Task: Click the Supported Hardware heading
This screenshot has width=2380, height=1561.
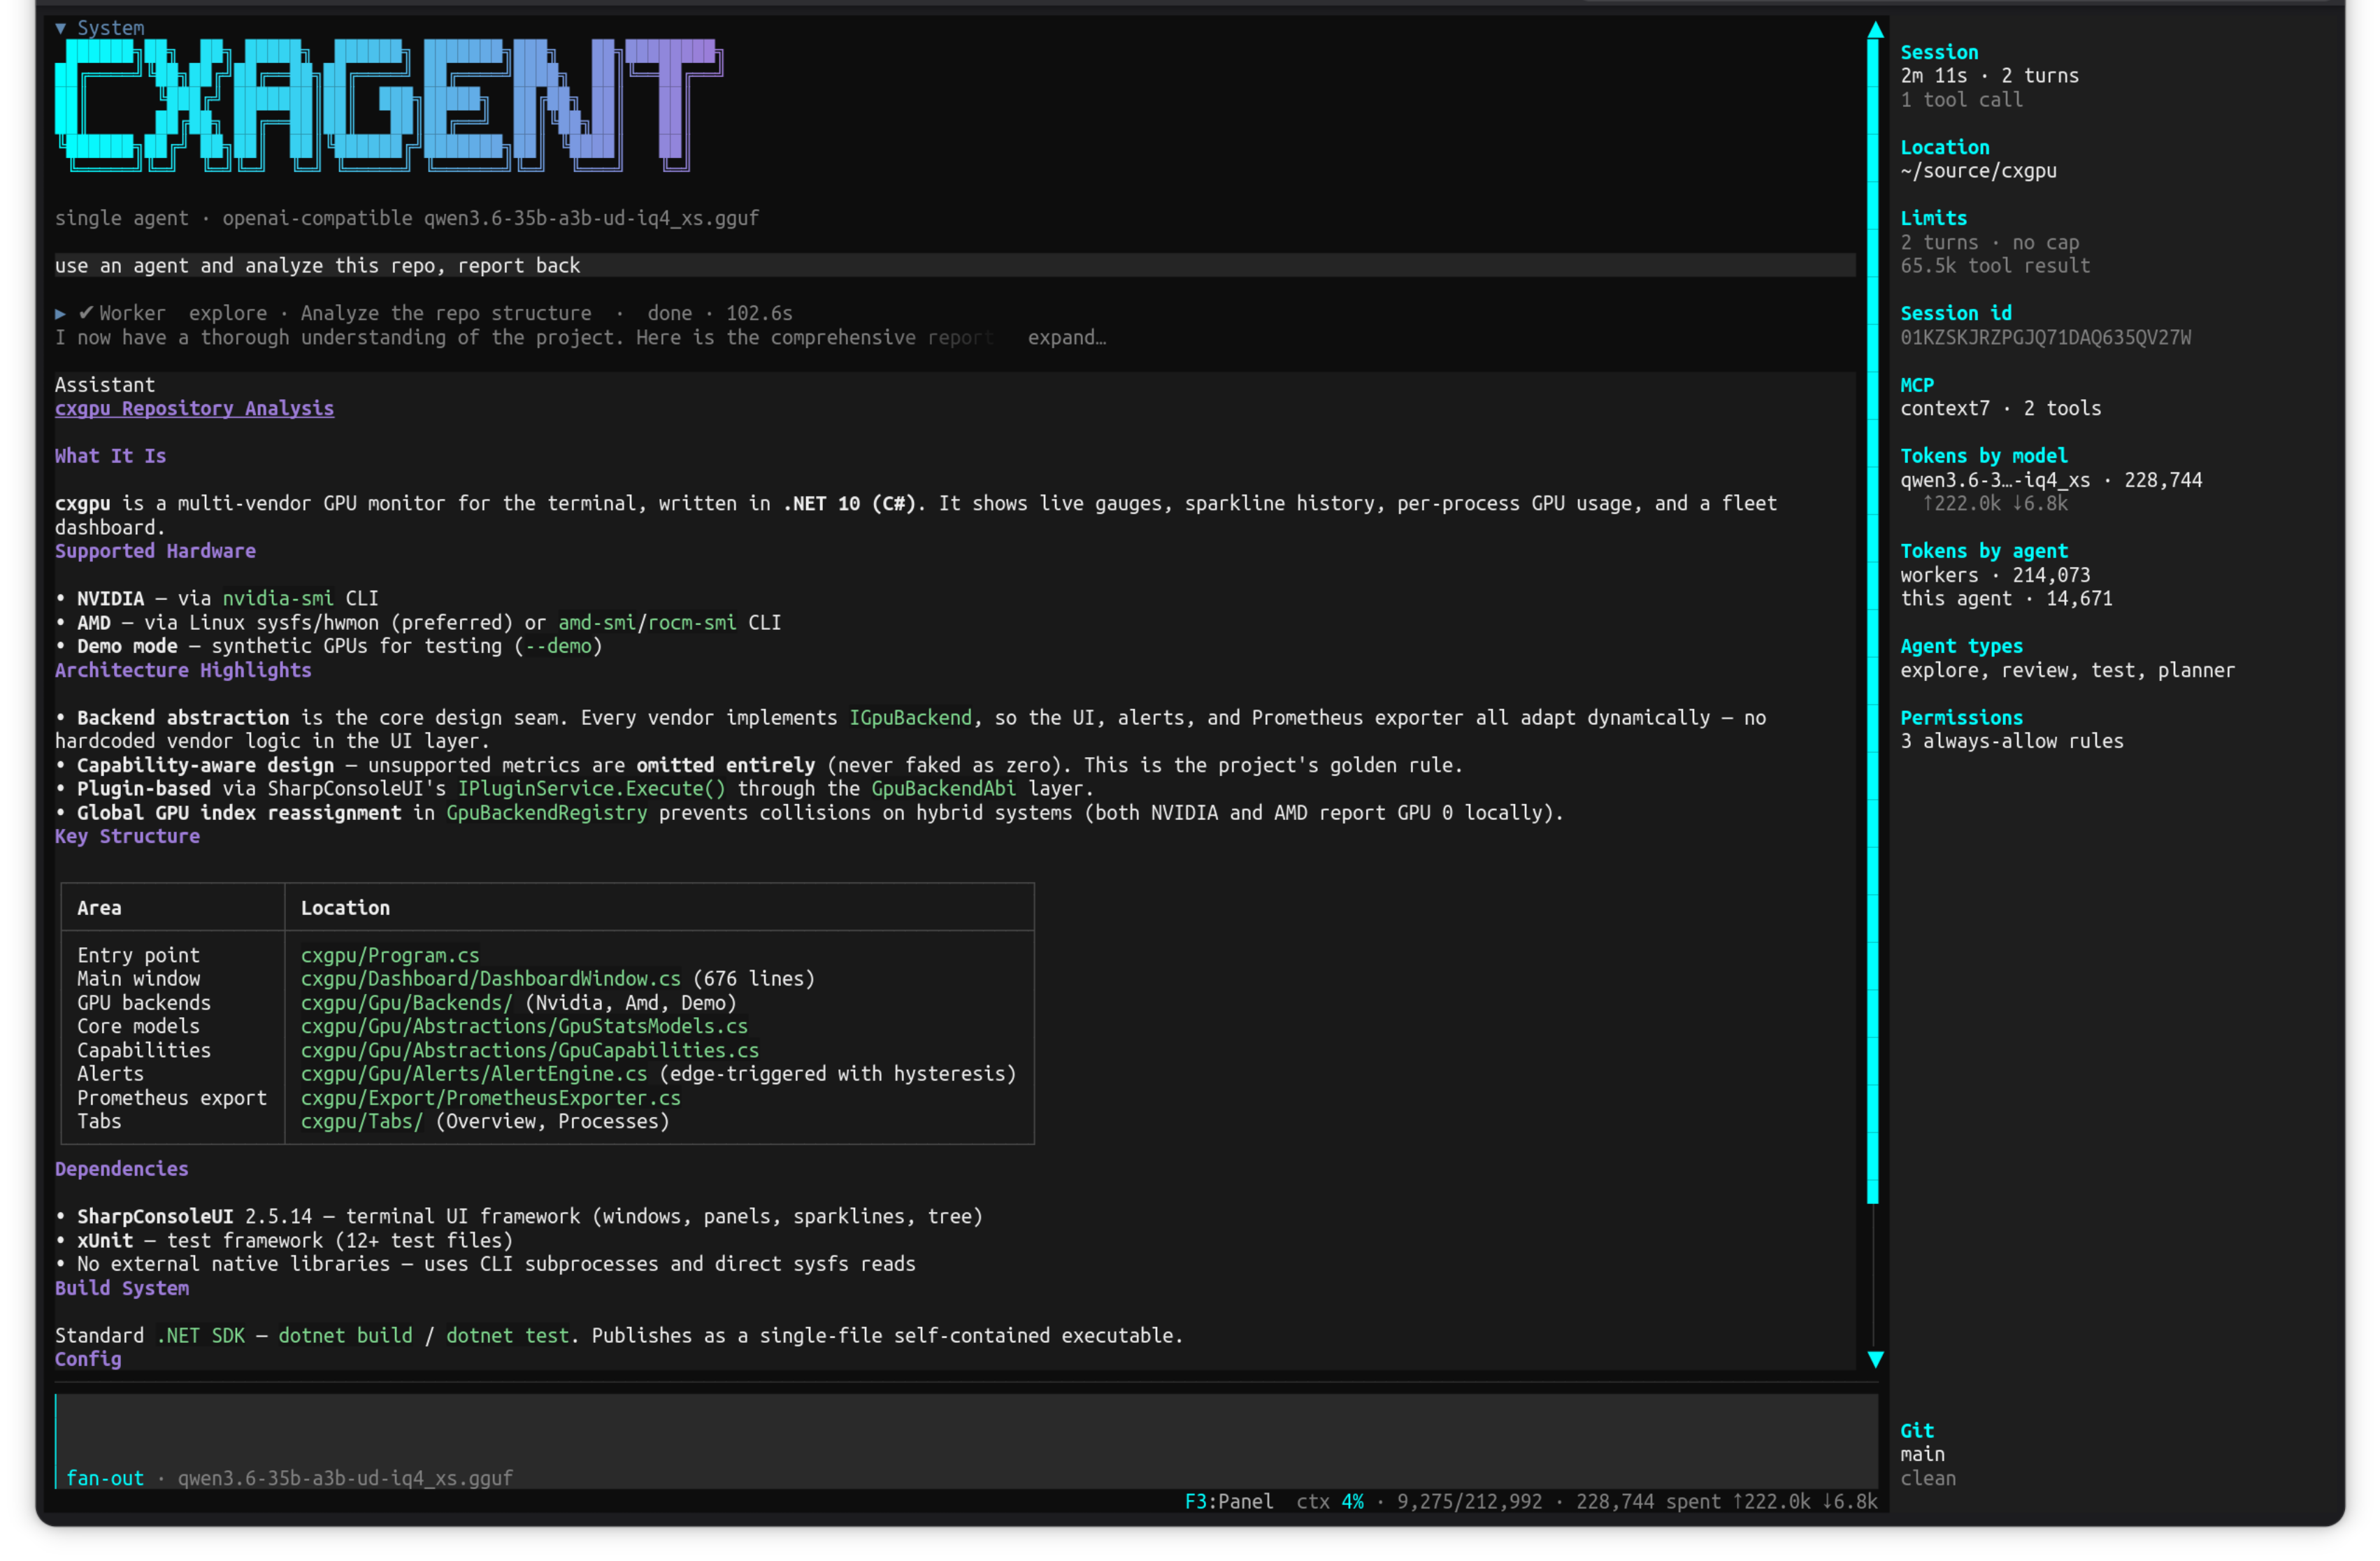Action: [155, 551]
